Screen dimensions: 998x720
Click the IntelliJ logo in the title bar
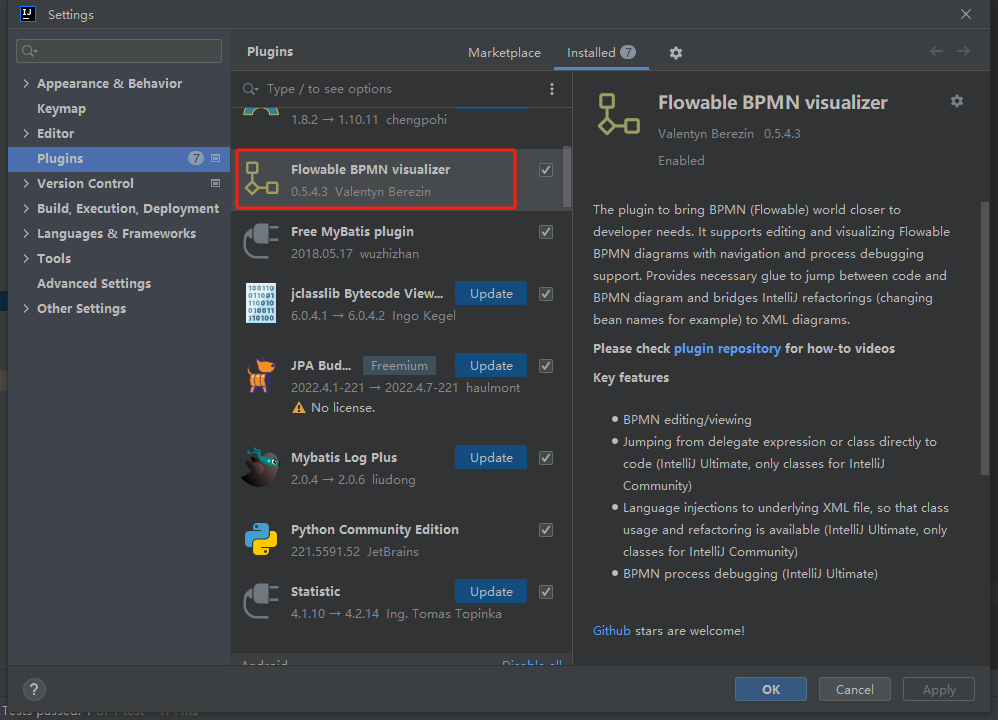[28, 14]
